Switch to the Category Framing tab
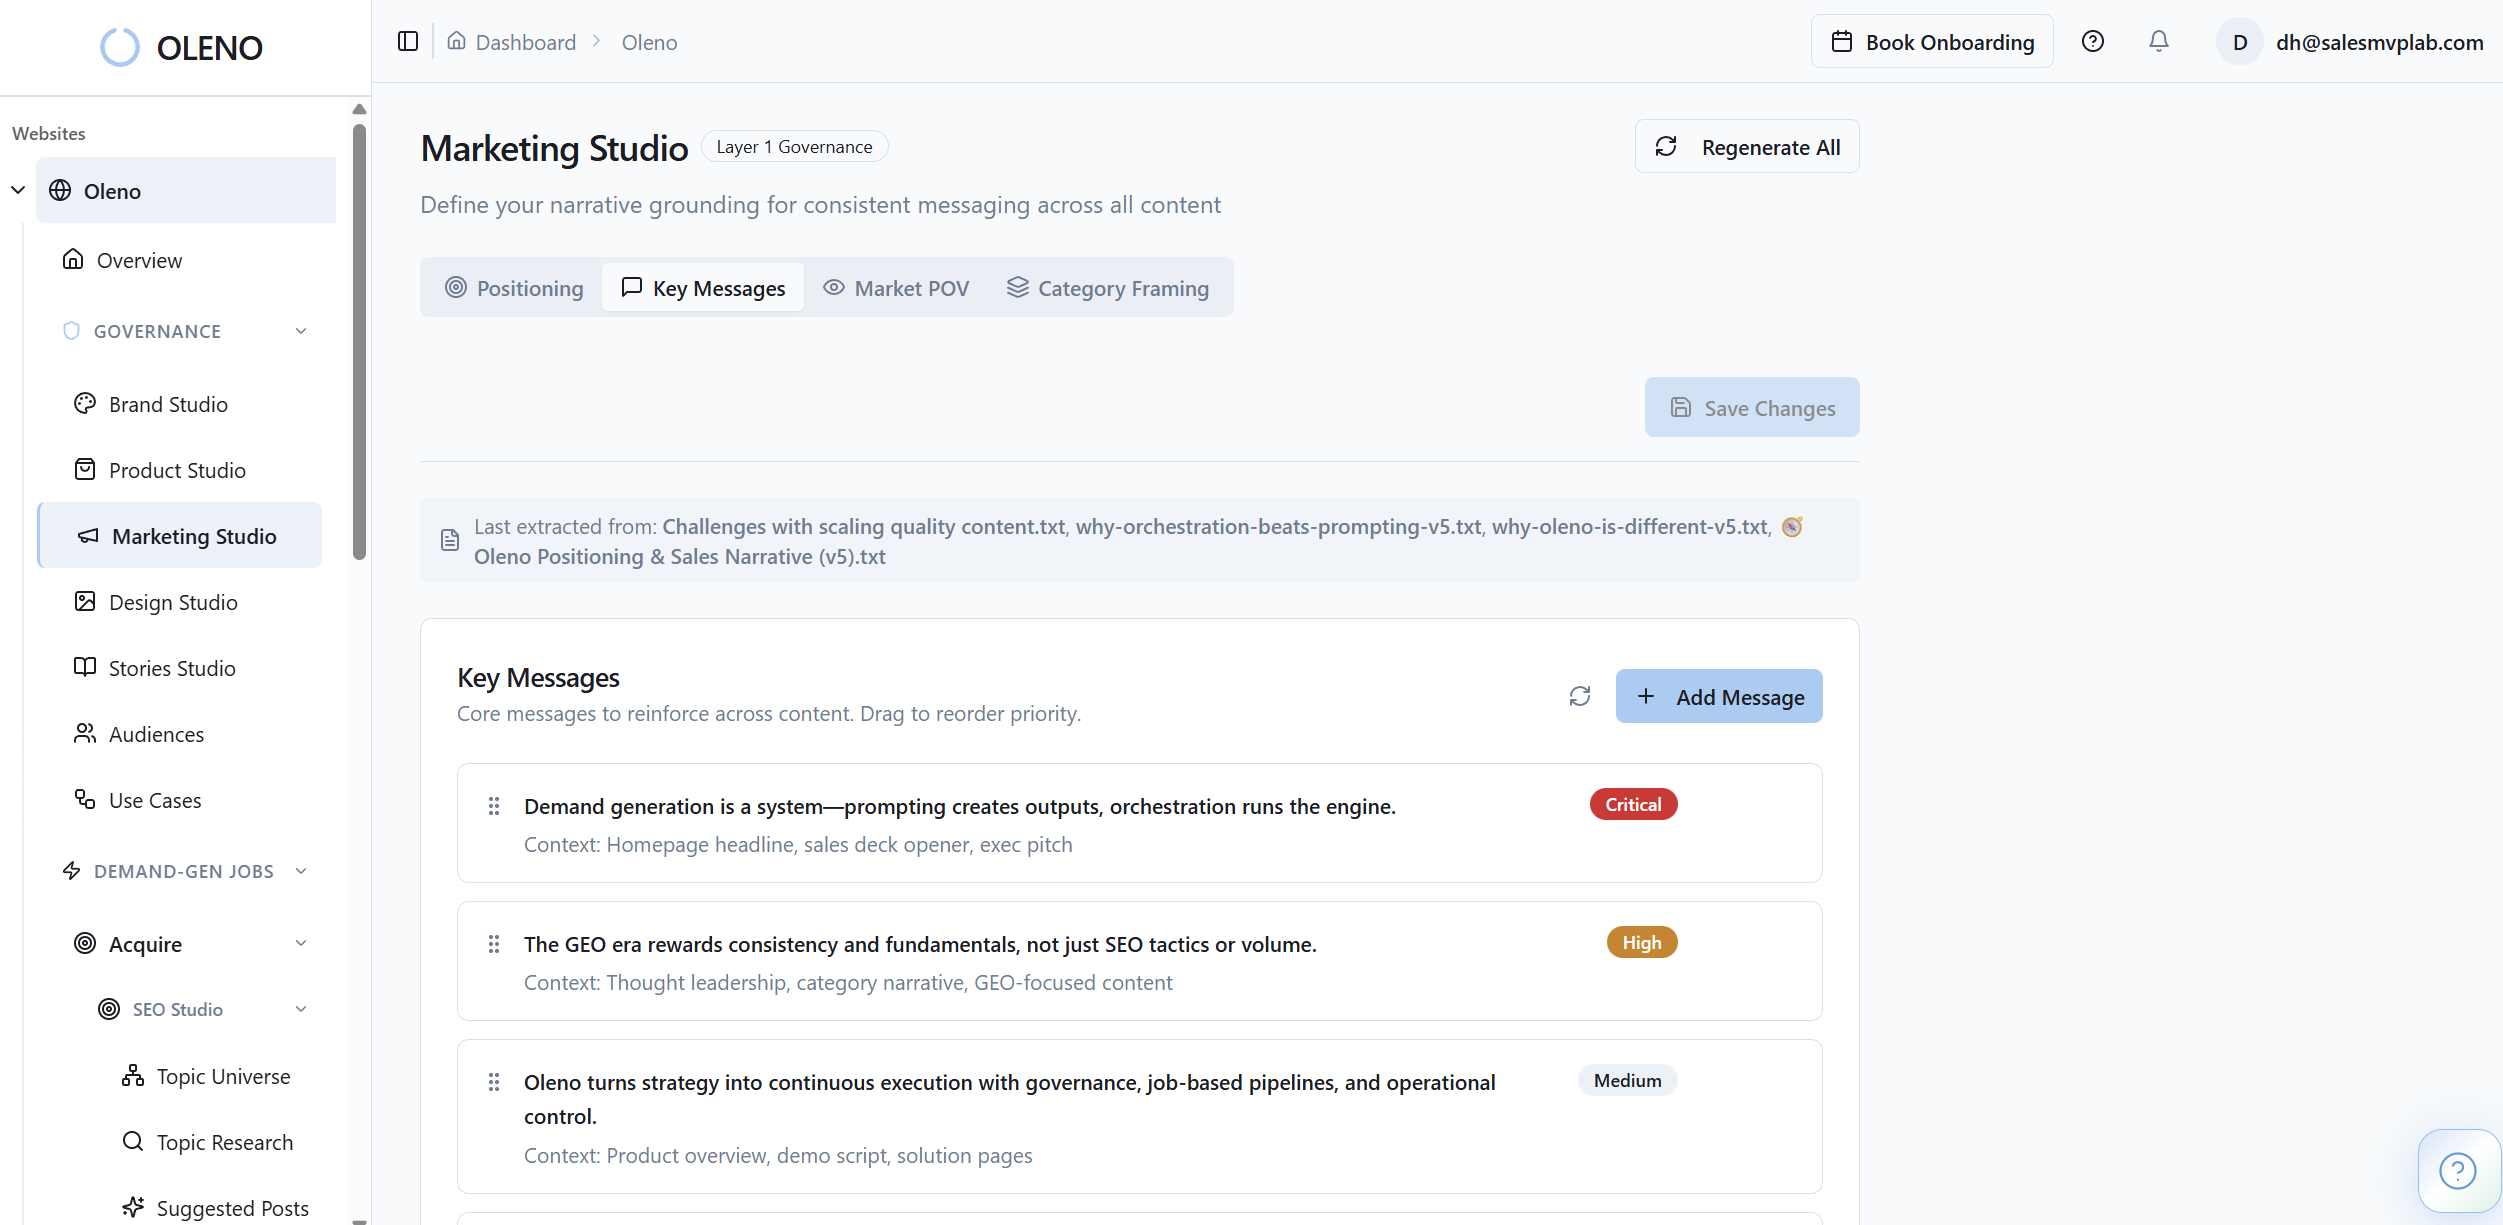 pyautogui.click(x=1107, y=288)
